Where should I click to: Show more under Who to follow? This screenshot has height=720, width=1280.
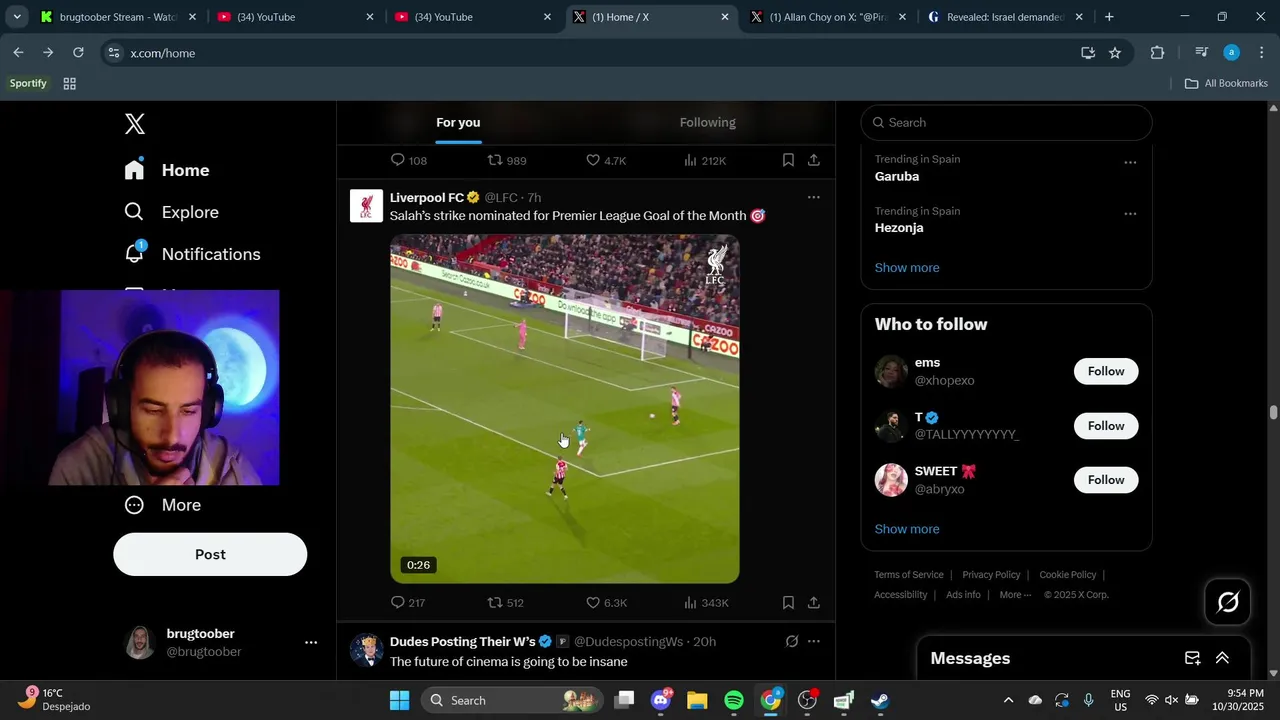point(907,529)
